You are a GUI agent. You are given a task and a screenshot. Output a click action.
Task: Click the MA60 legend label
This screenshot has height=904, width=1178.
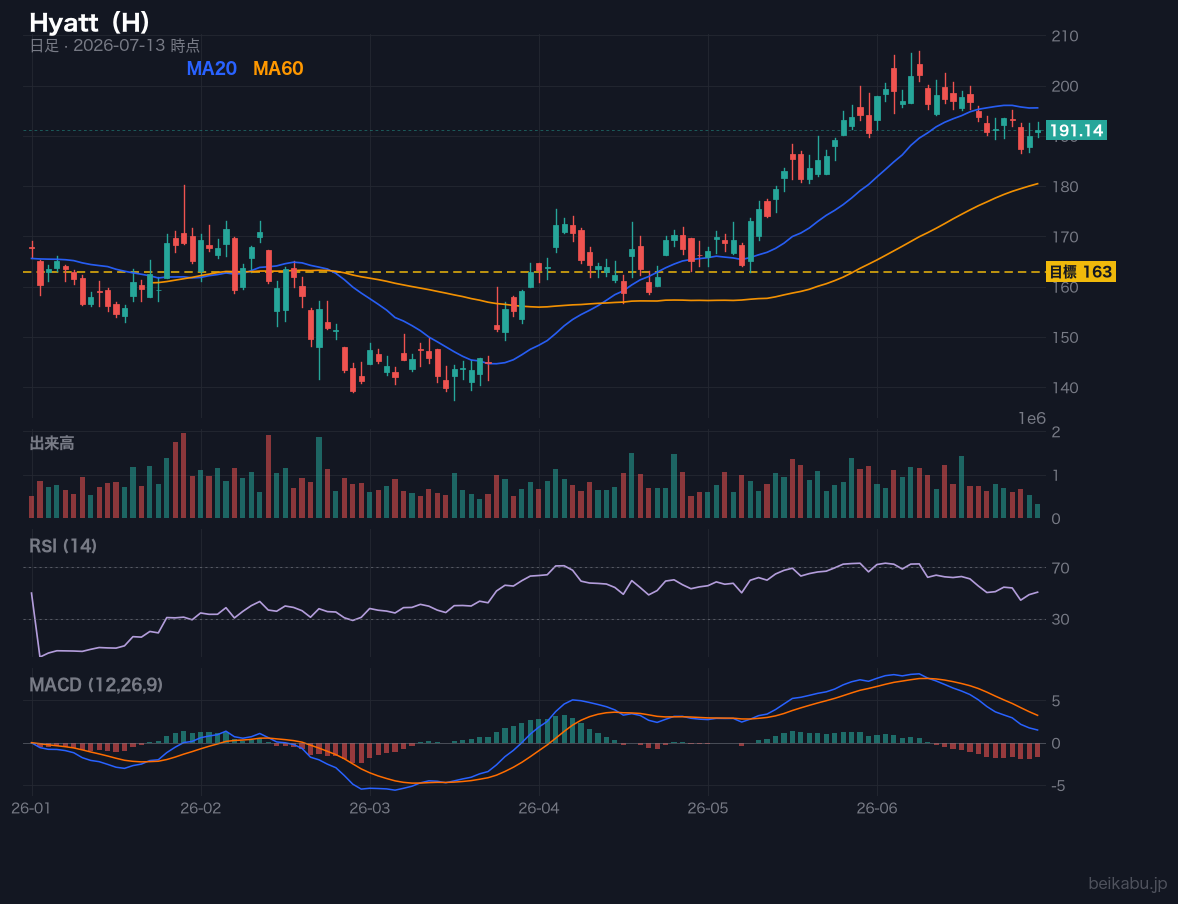coord(278,68)
